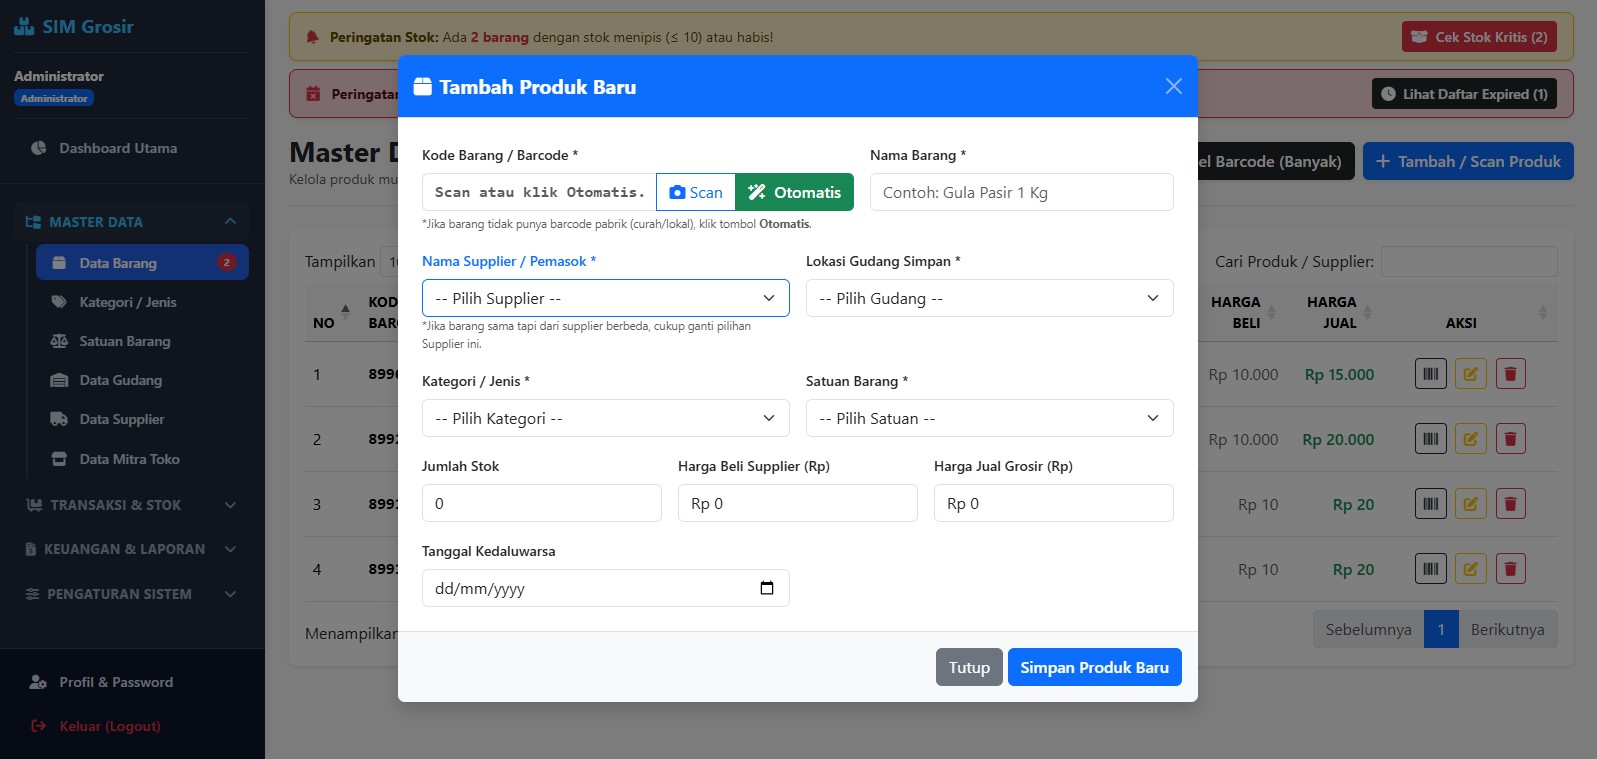Expand TRANSAKSI & STOK section
Screen dimensions: 1597x759
tap(132, 505)
